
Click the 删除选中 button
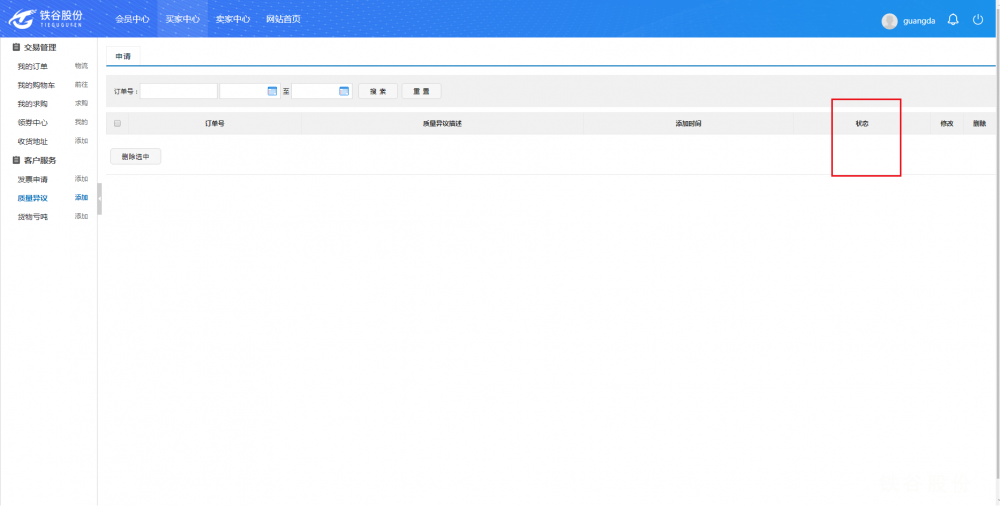[x=135, y=156]
